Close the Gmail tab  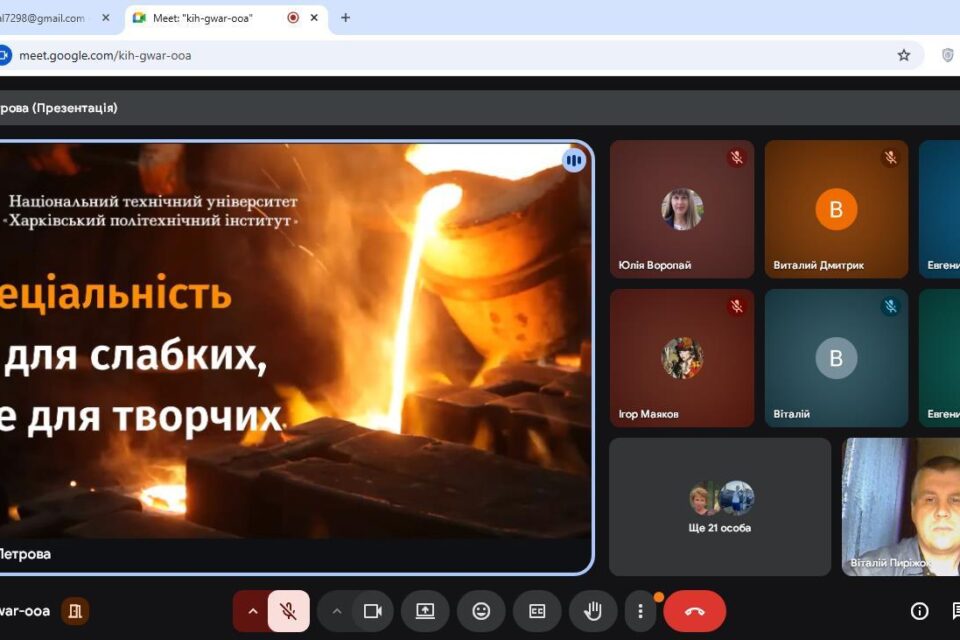pos(106,18)
